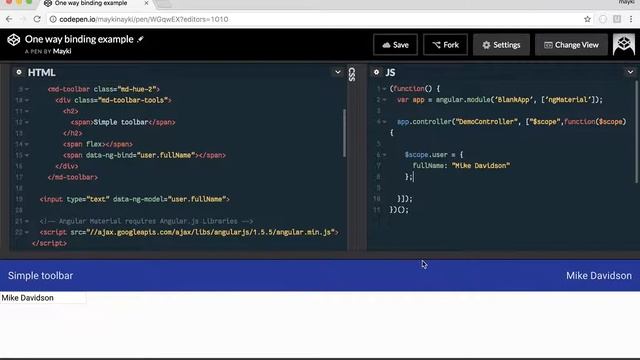
Task: Expand HTML editor dropdown chevron
Action: point(338,72)
